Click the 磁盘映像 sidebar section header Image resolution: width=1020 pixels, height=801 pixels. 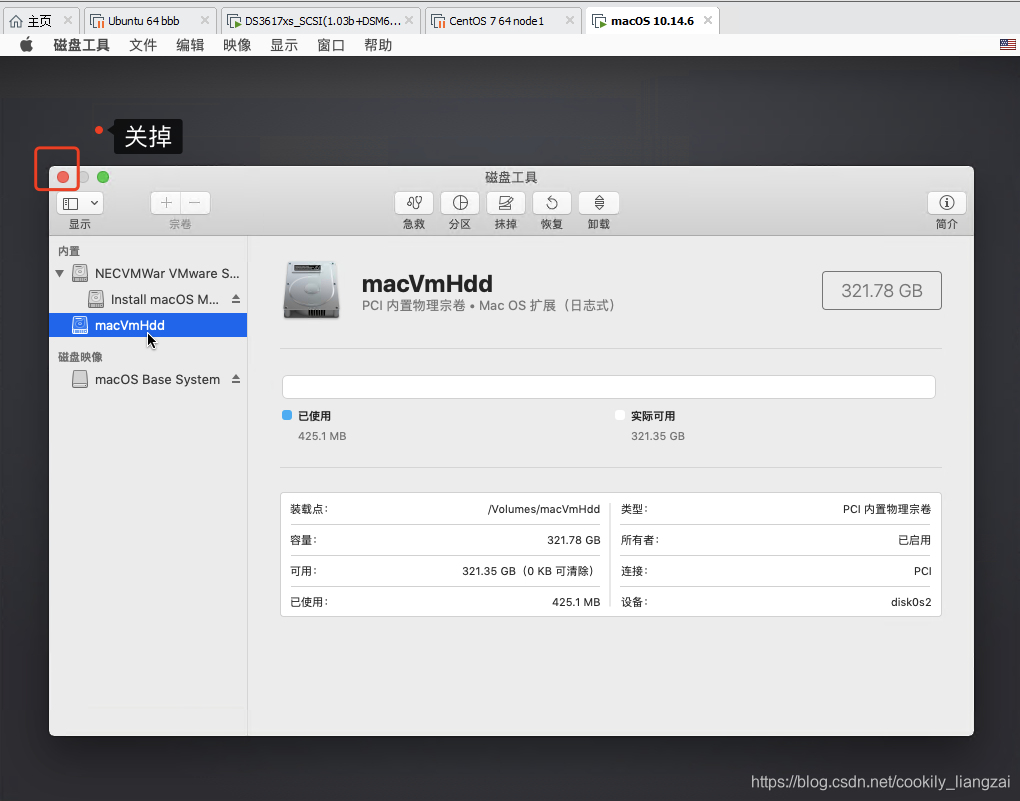click(80, 357)
